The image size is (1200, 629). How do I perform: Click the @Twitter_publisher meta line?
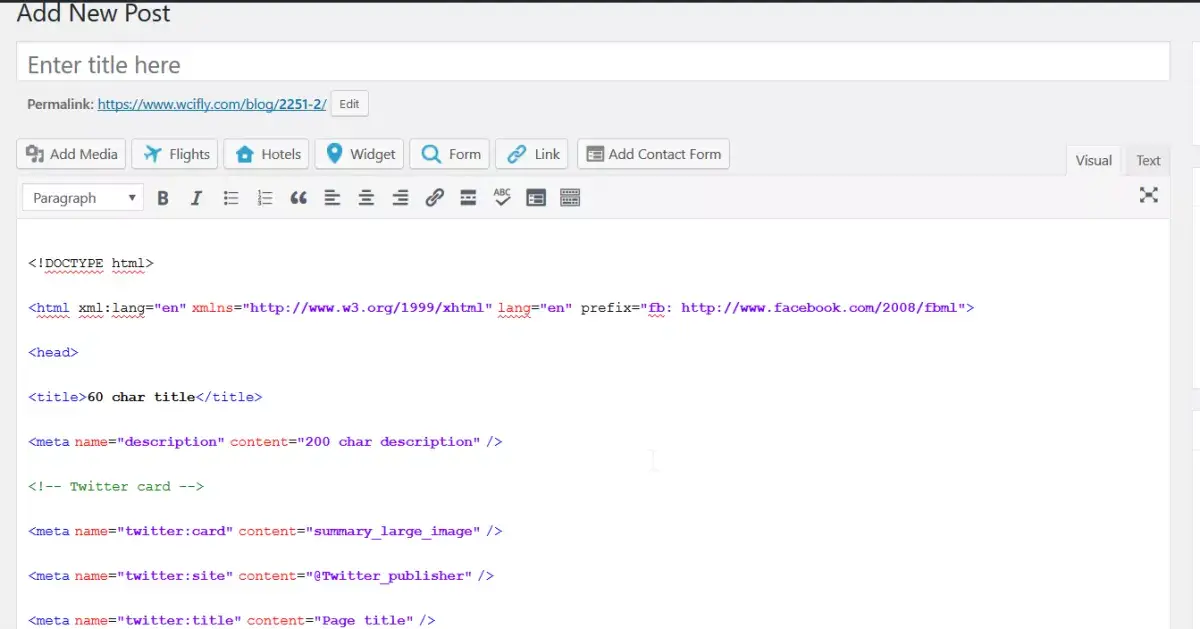pyautogui.click(x=261, y=576)
